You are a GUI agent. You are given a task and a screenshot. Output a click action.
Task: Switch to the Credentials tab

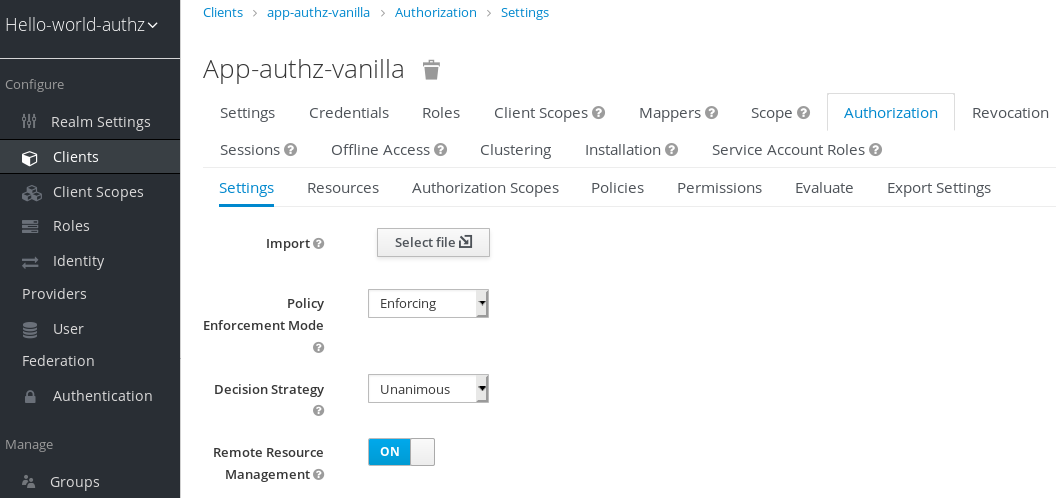click(x=349, y=113)
